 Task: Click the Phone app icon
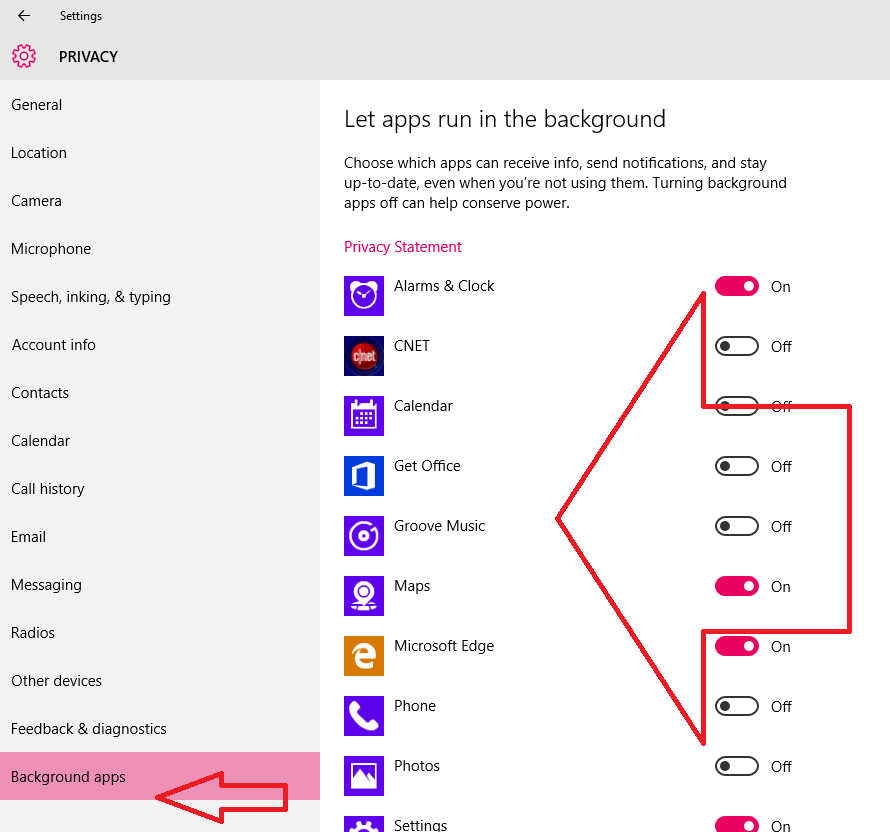click(x=363, y=716)
